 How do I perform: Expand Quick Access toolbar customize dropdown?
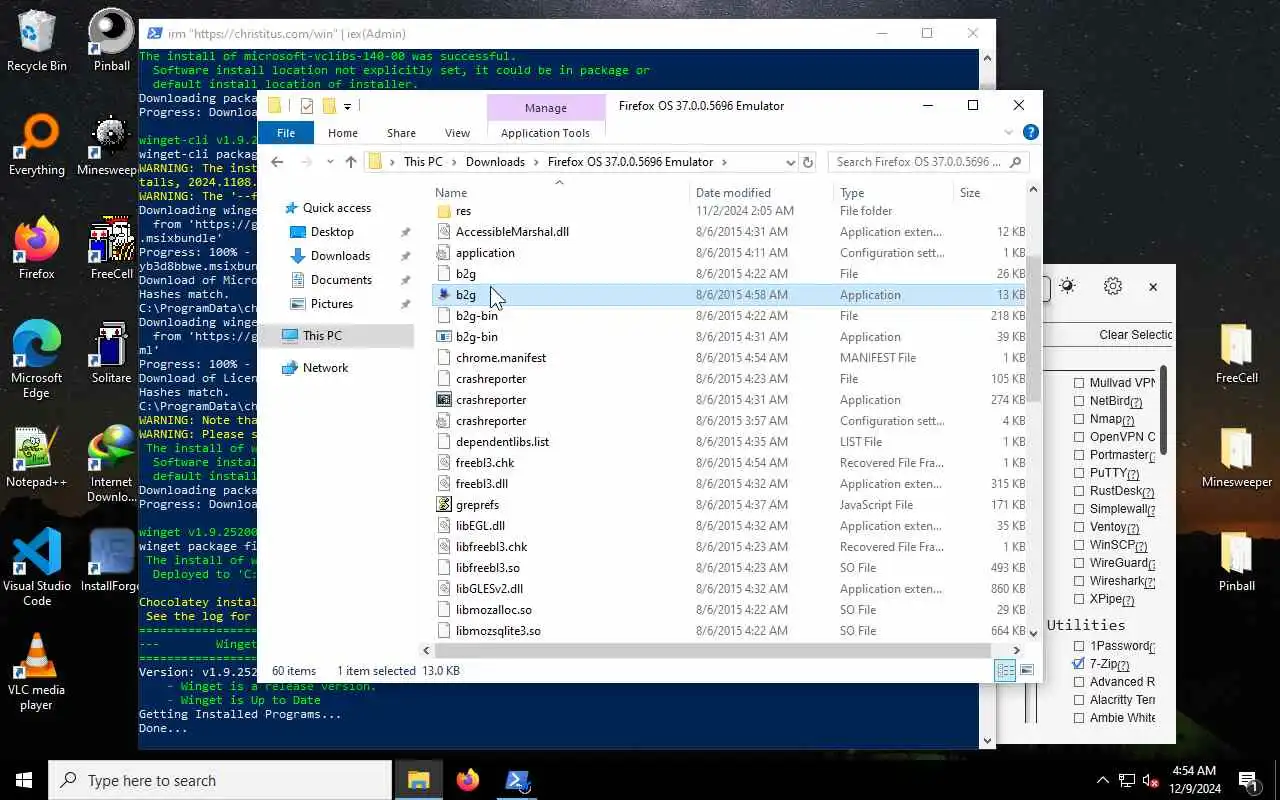pos(348,106)
